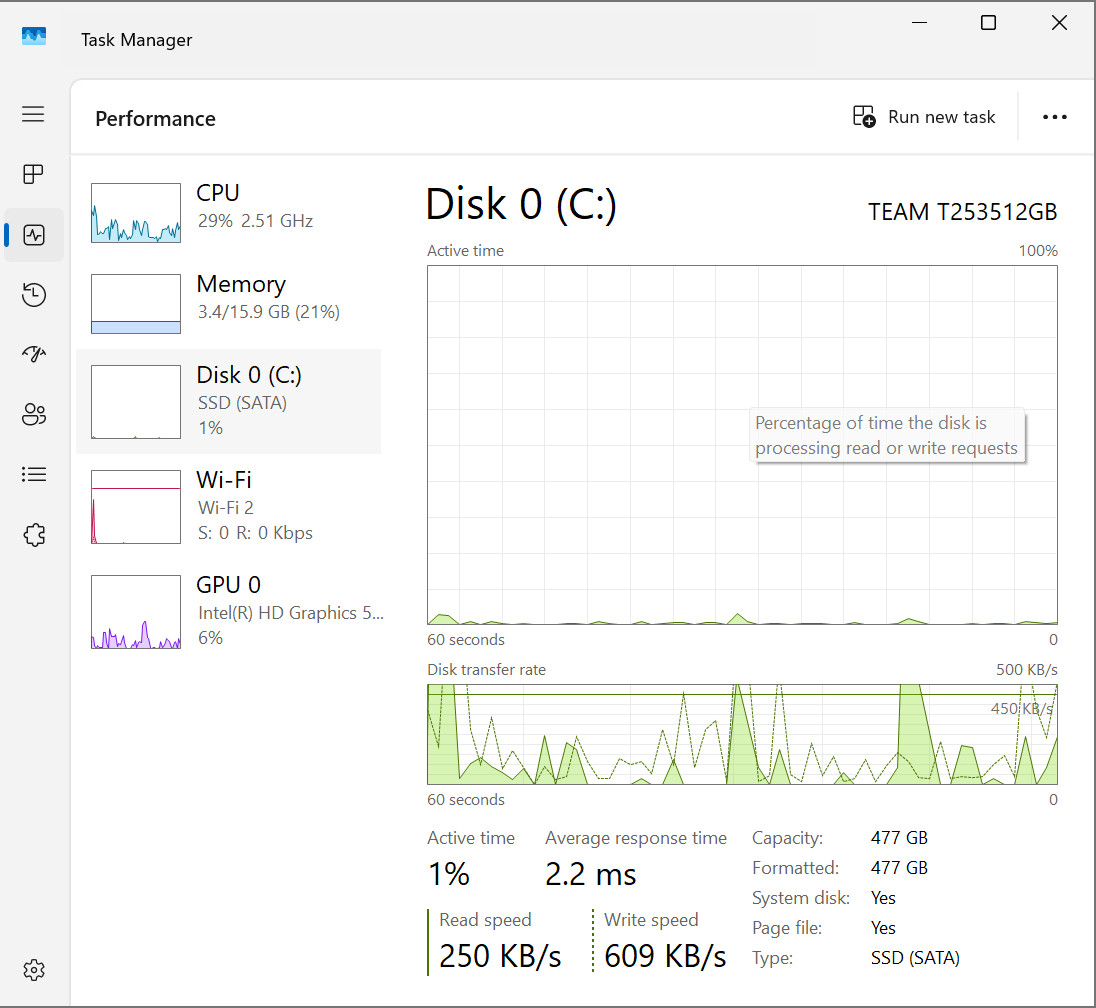Click the GPU 0 '6%' usage value
The image size is (1096, 1008).
tap(210, 638)
